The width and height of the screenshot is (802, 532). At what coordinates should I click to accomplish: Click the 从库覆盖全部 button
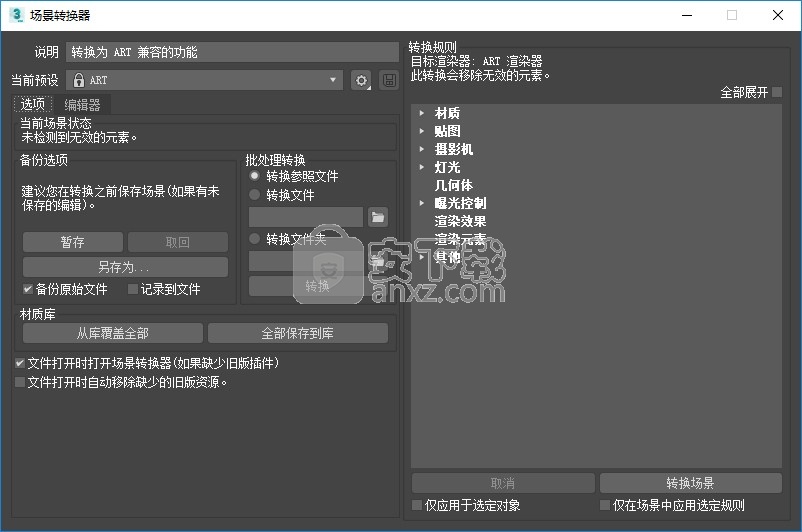113,334
